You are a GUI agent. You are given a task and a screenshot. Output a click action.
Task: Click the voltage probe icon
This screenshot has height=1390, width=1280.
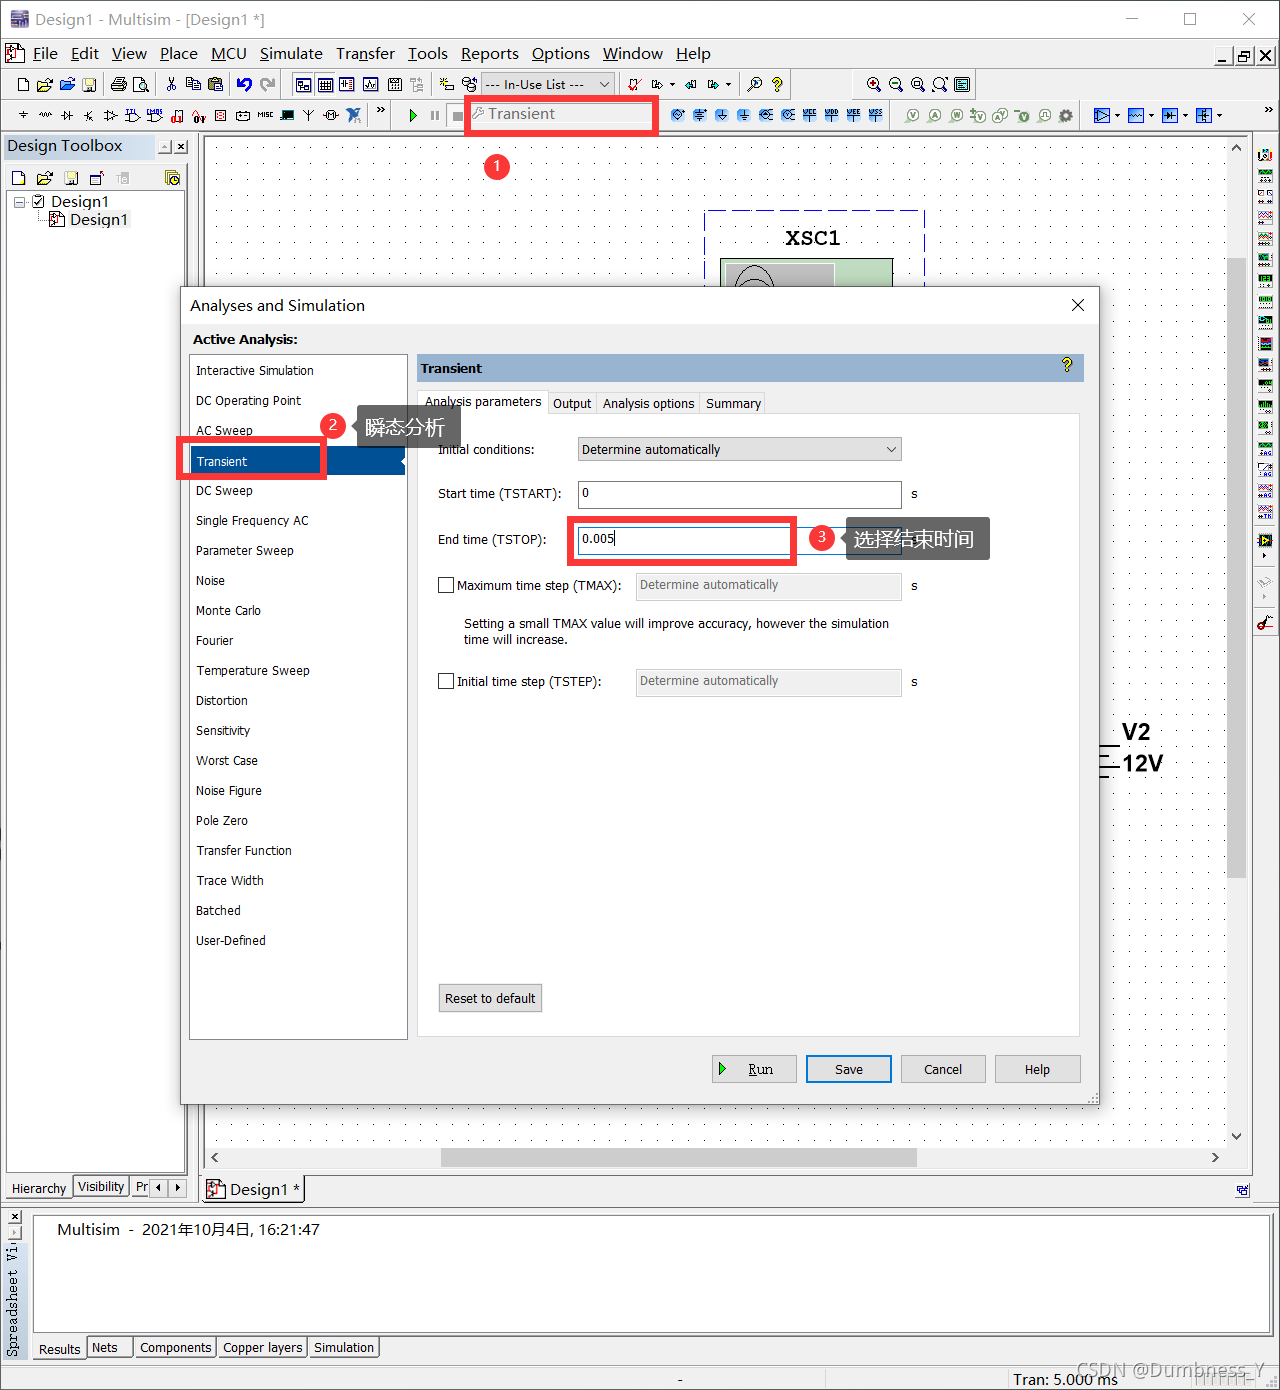tap(912, 115)
